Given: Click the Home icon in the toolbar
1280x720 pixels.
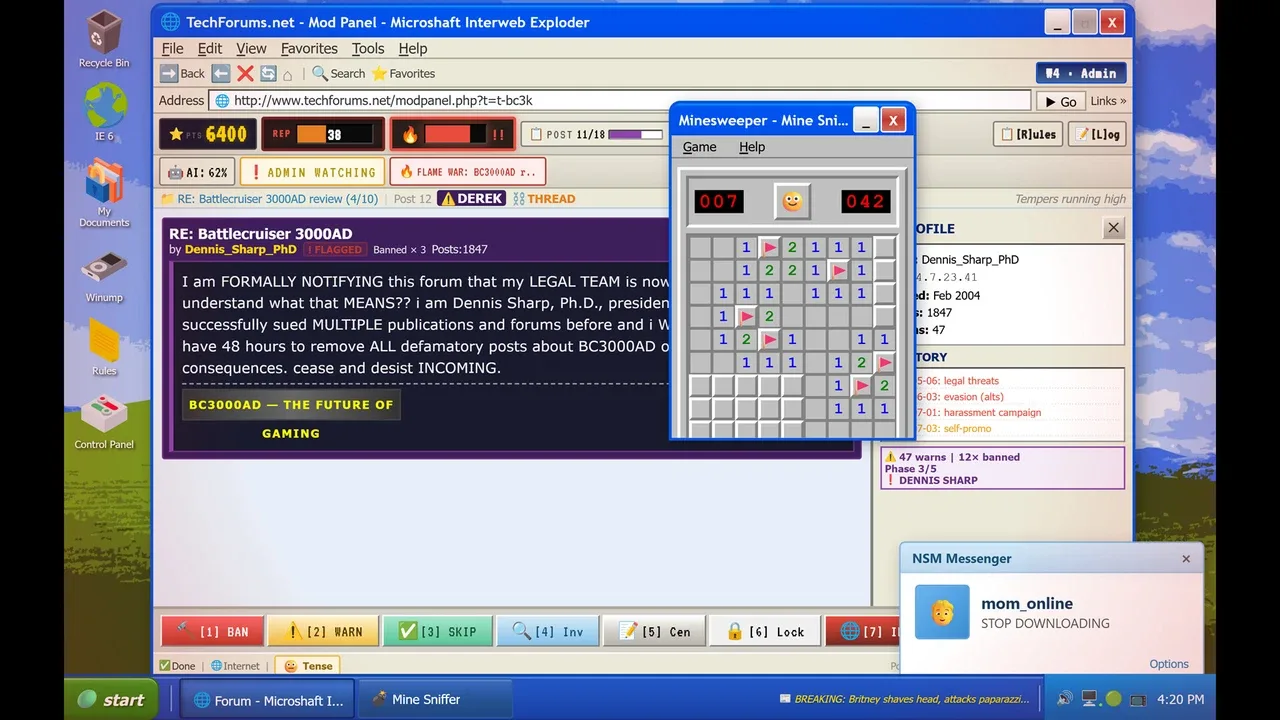Looking at the screenshot, I should click(288, 74).
